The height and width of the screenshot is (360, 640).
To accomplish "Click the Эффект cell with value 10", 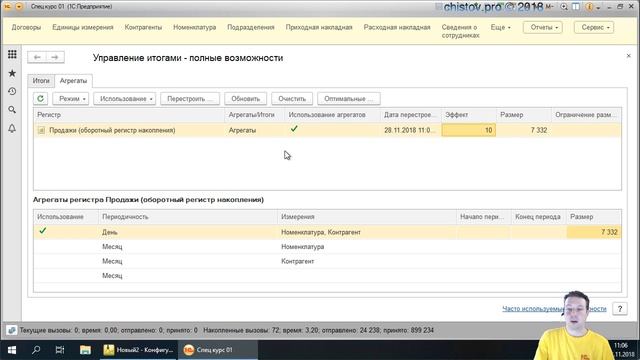I will coord(469,130).
